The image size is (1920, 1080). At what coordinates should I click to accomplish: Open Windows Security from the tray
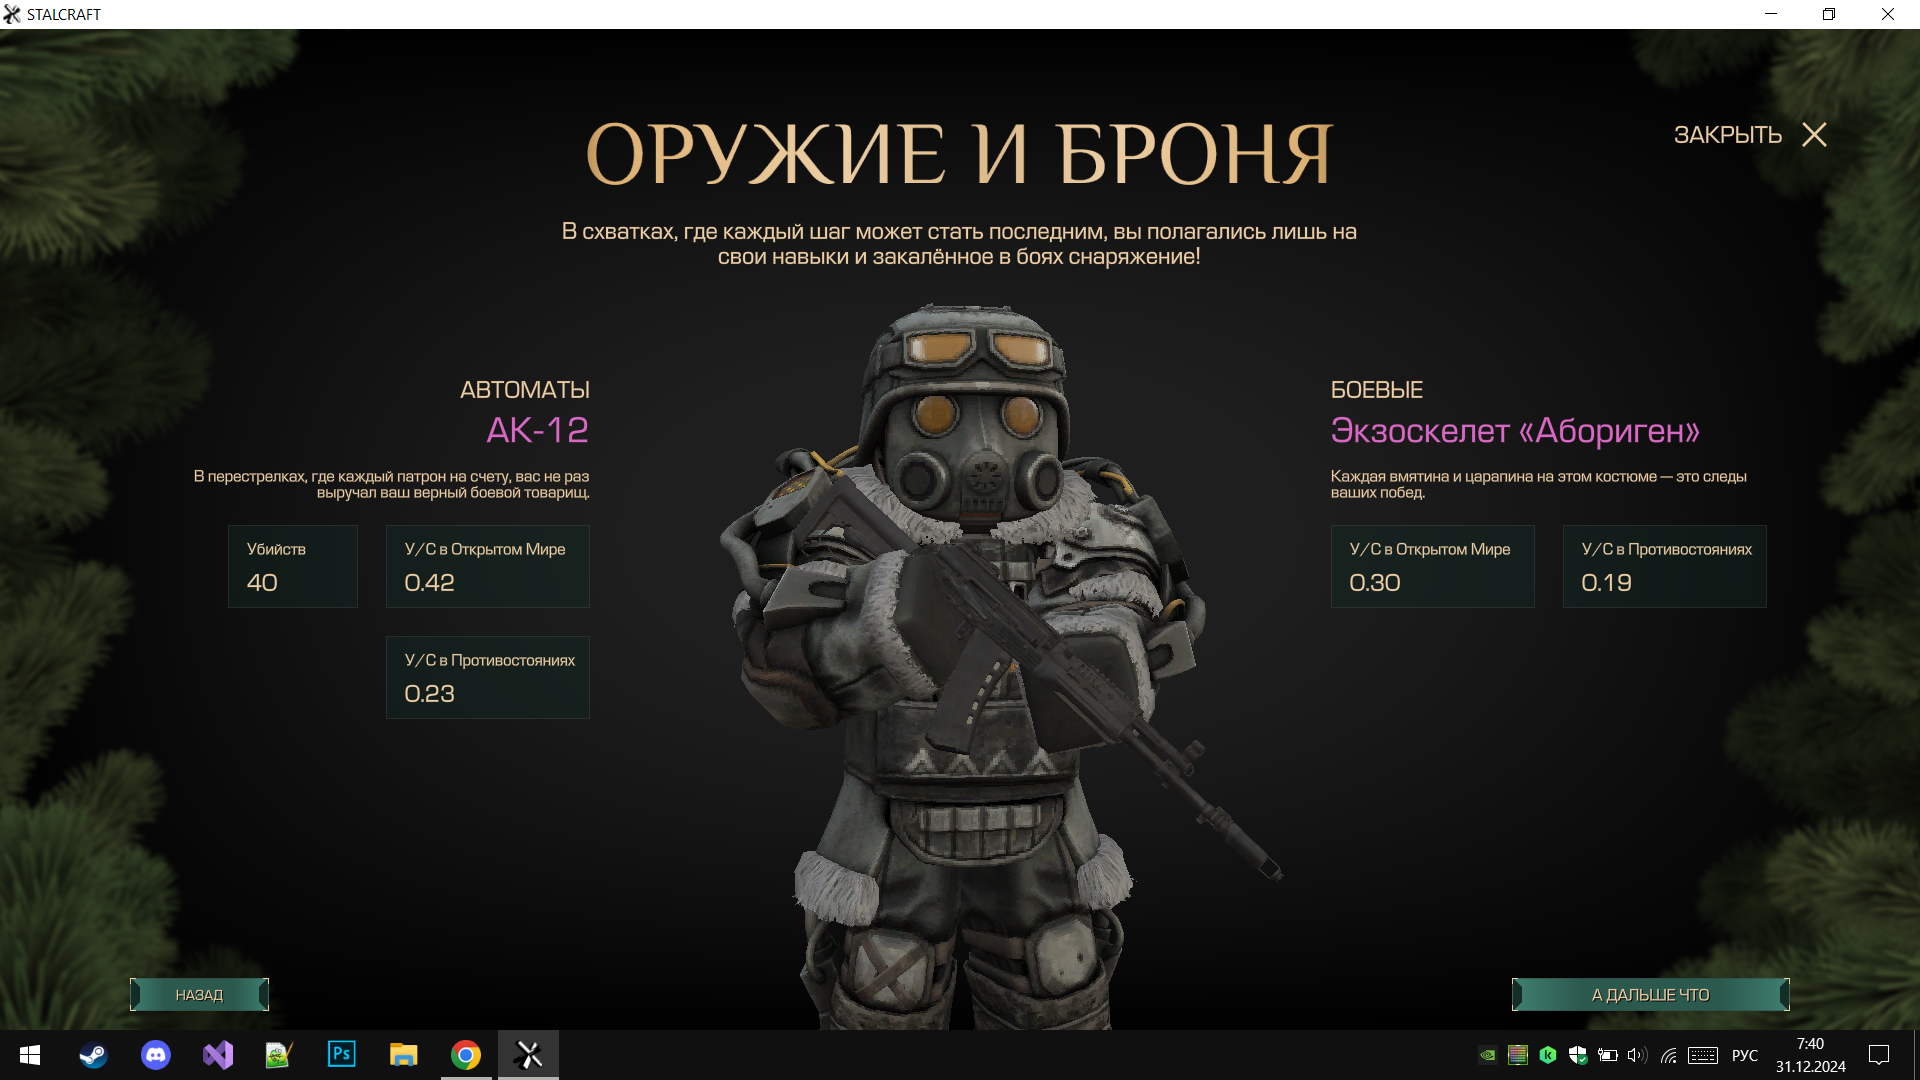(x=1578, y=1055)
